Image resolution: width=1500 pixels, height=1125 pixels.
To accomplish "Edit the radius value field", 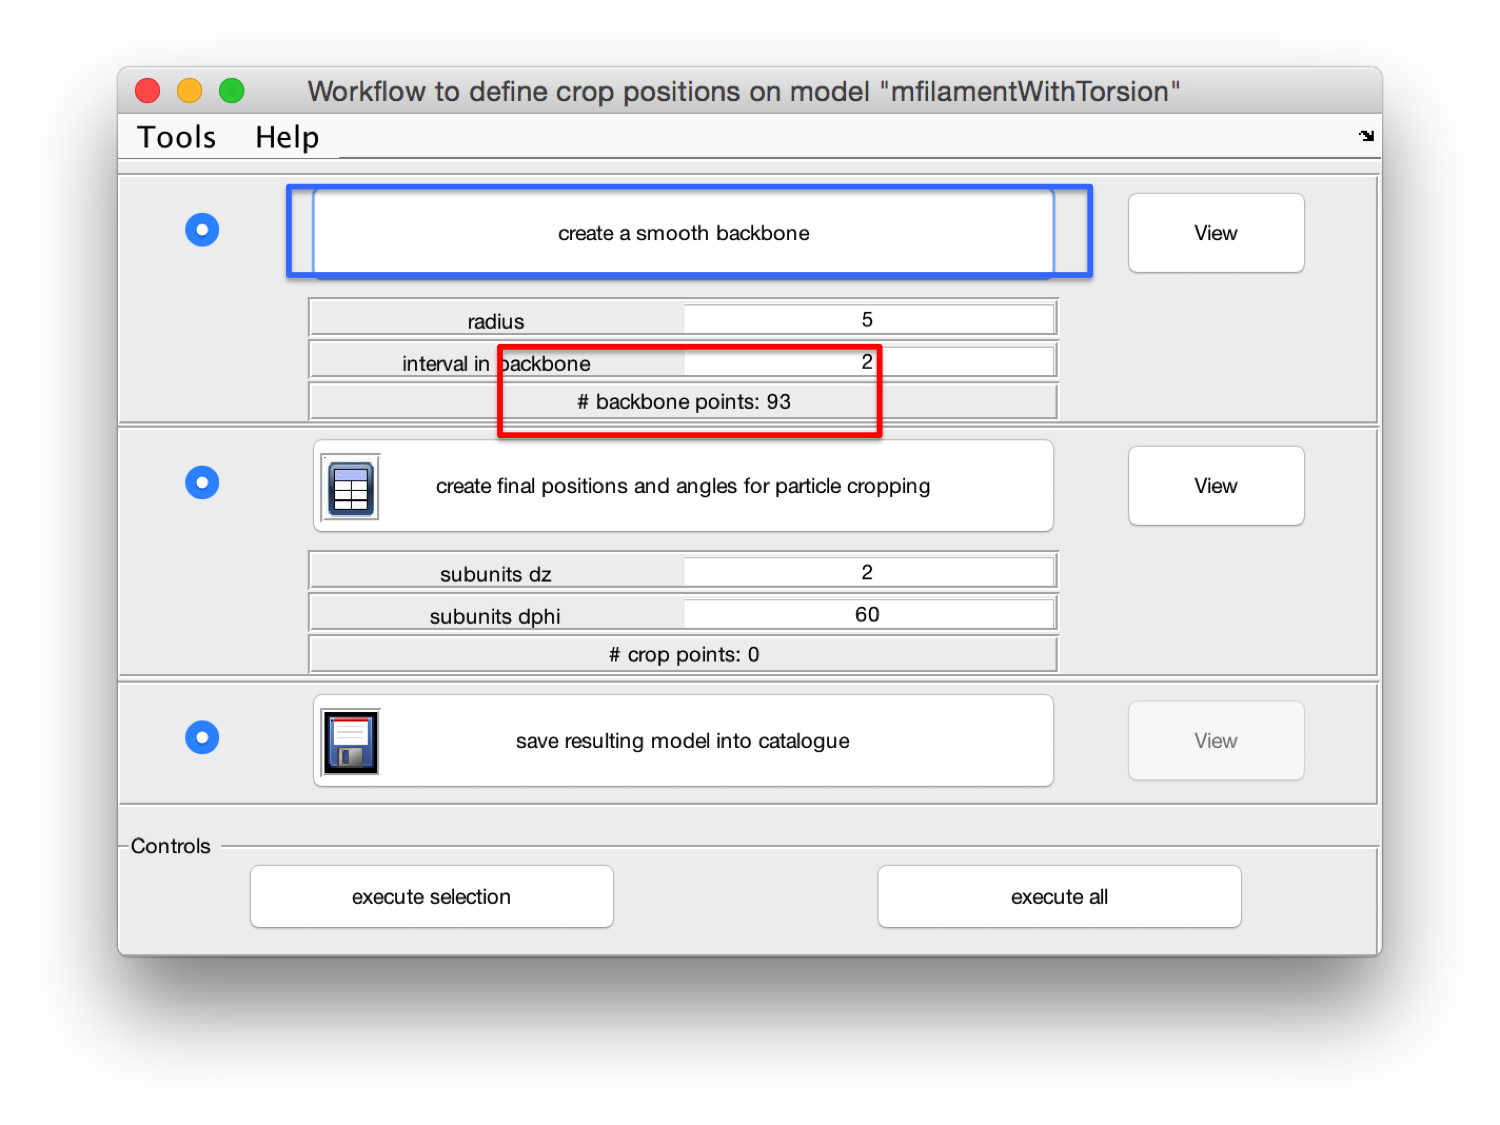I will pyautogui.click(x=868, y=319).
